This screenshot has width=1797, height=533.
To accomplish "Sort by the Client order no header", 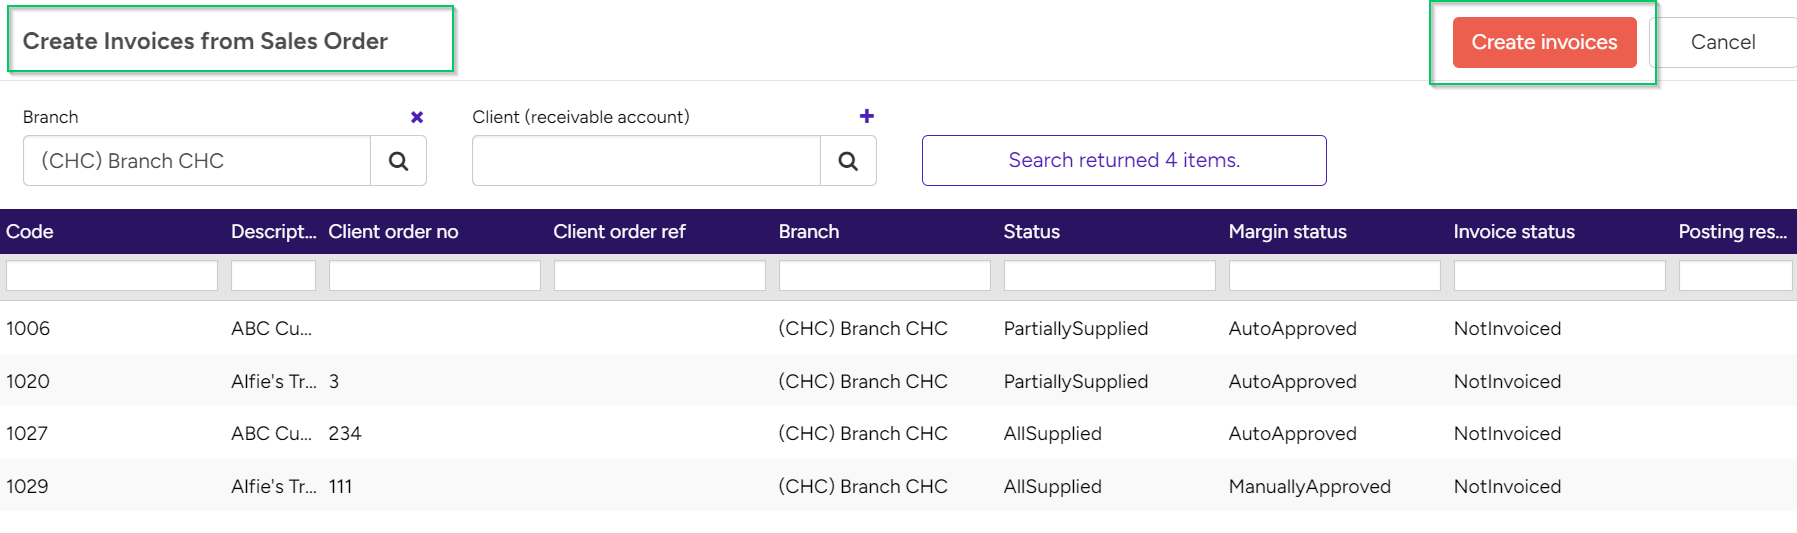I will pos(393,231).
